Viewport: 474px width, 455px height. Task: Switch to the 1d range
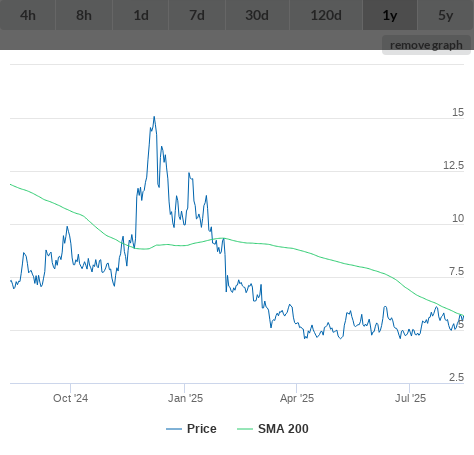pos(141,15)
